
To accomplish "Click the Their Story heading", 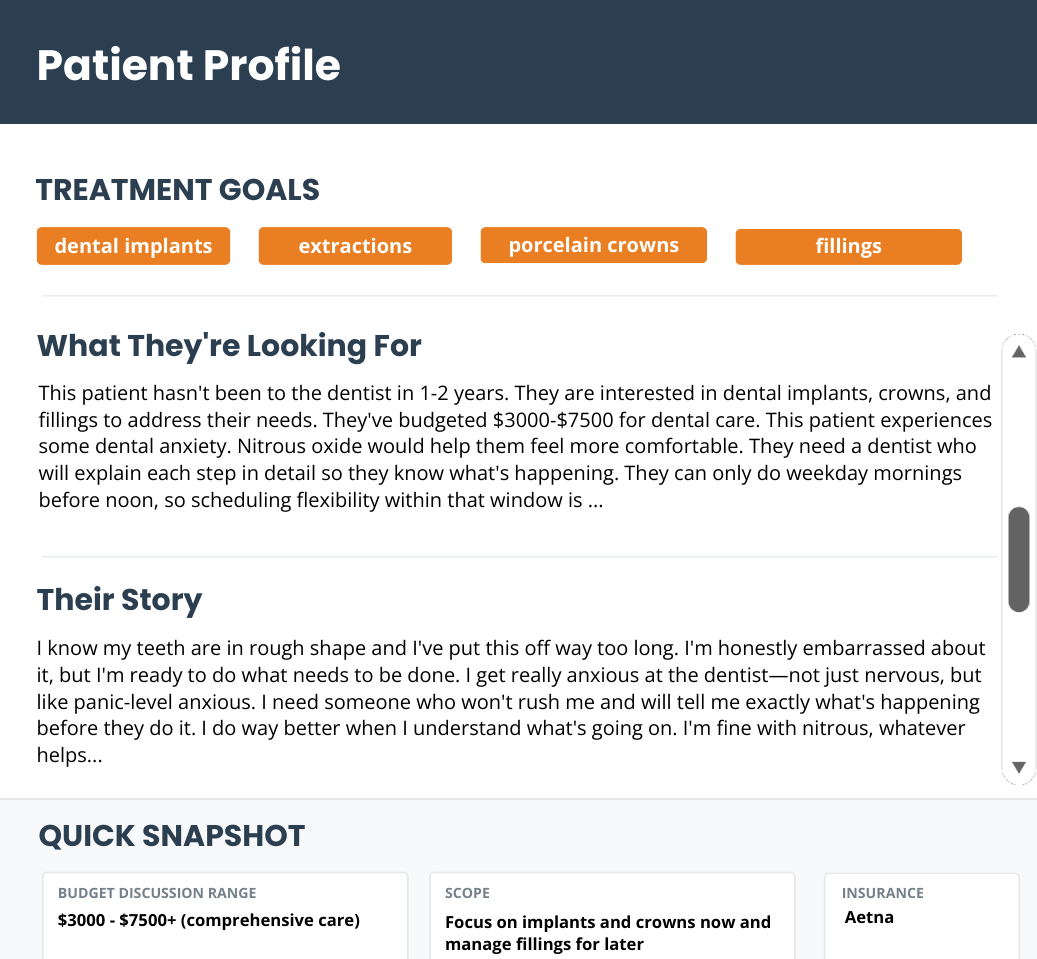I will [x=119, y=600].
